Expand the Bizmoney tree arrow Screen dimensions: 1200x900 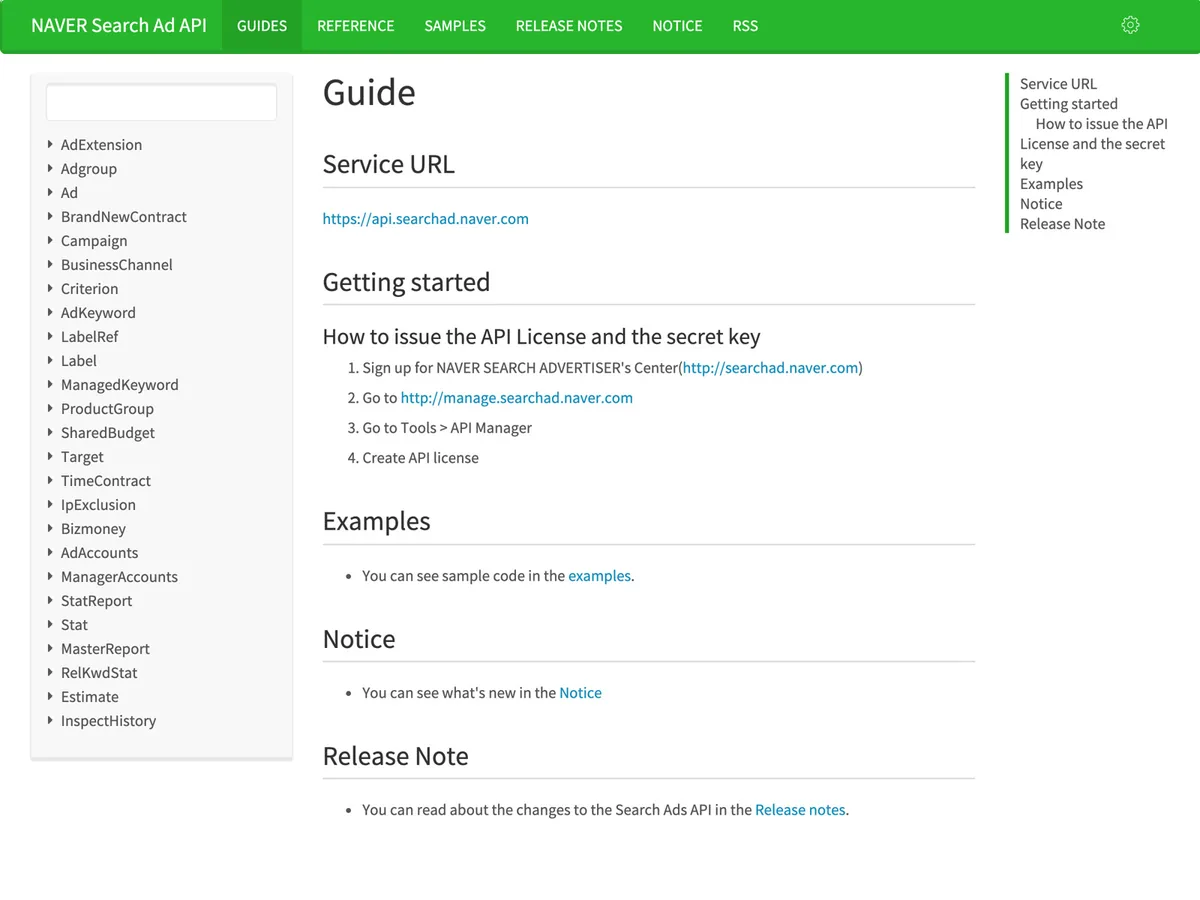click(x=50, y=528)
